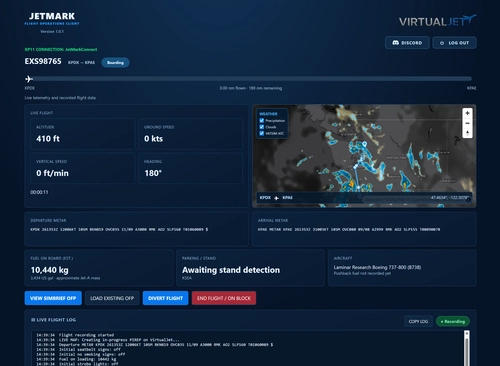Click the departure METAR string
This screenshot has height=366, width=500.
point(119,229)
